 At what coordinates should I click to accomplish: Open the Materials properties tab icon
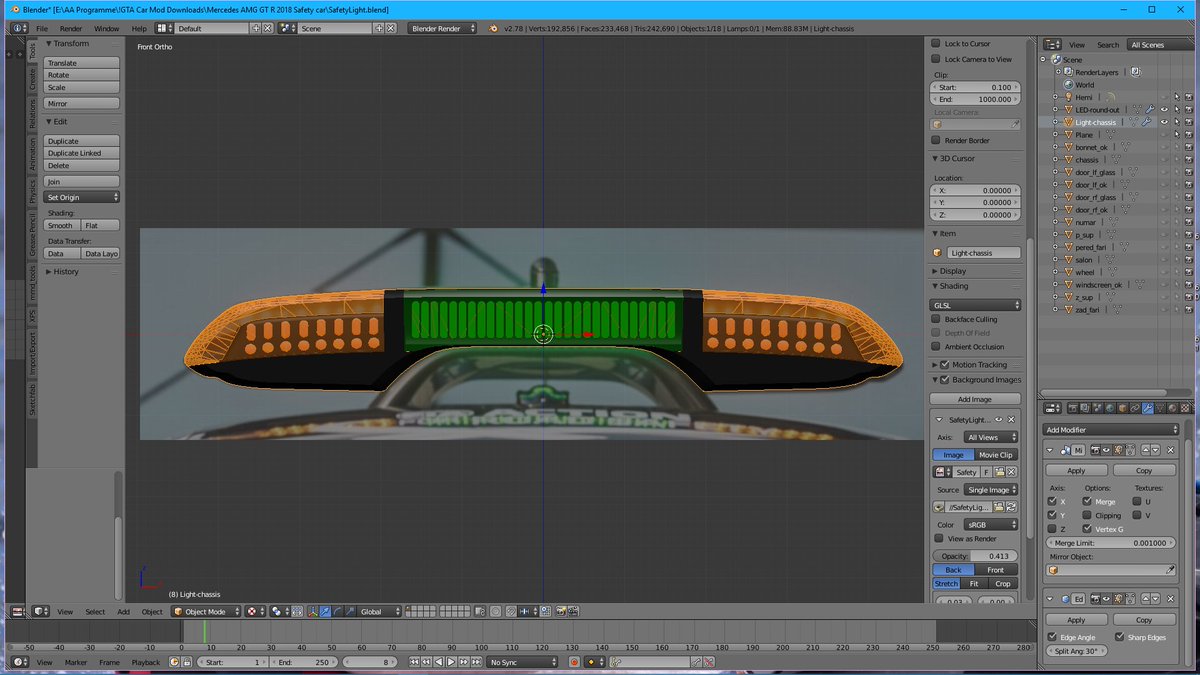1172,408
